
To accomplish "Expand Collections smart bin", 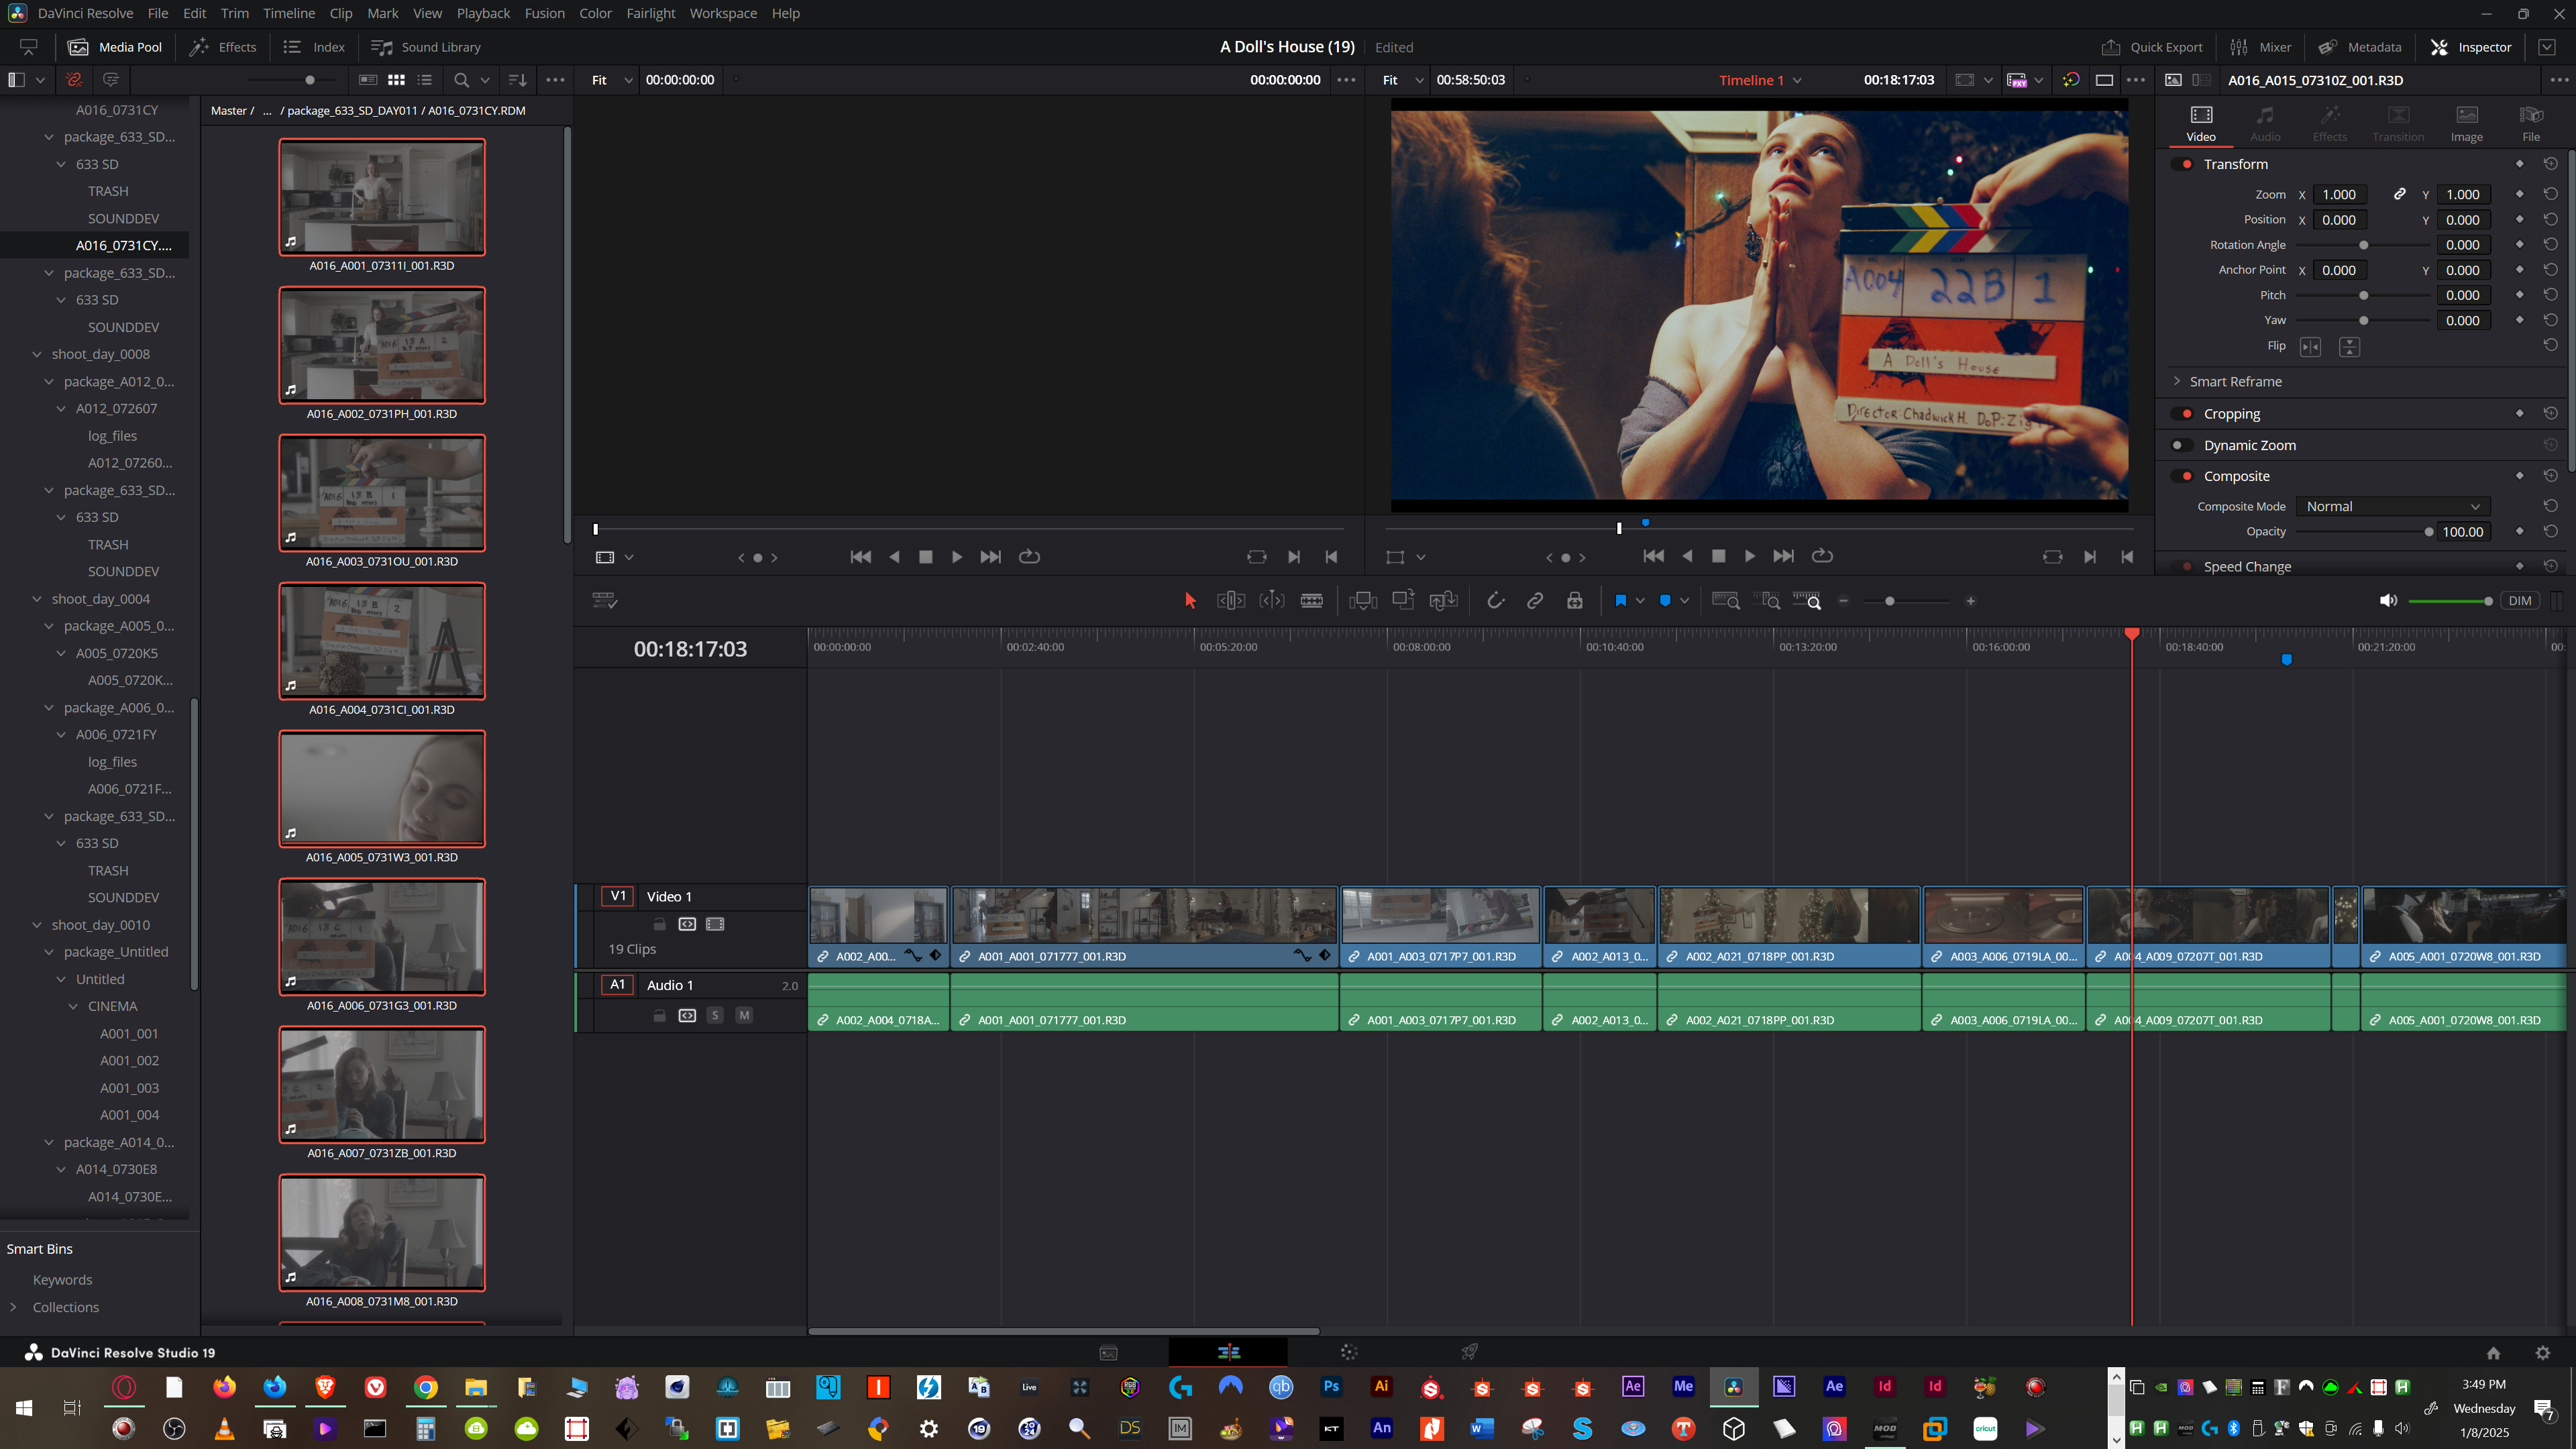I will tap(13, 1307).
